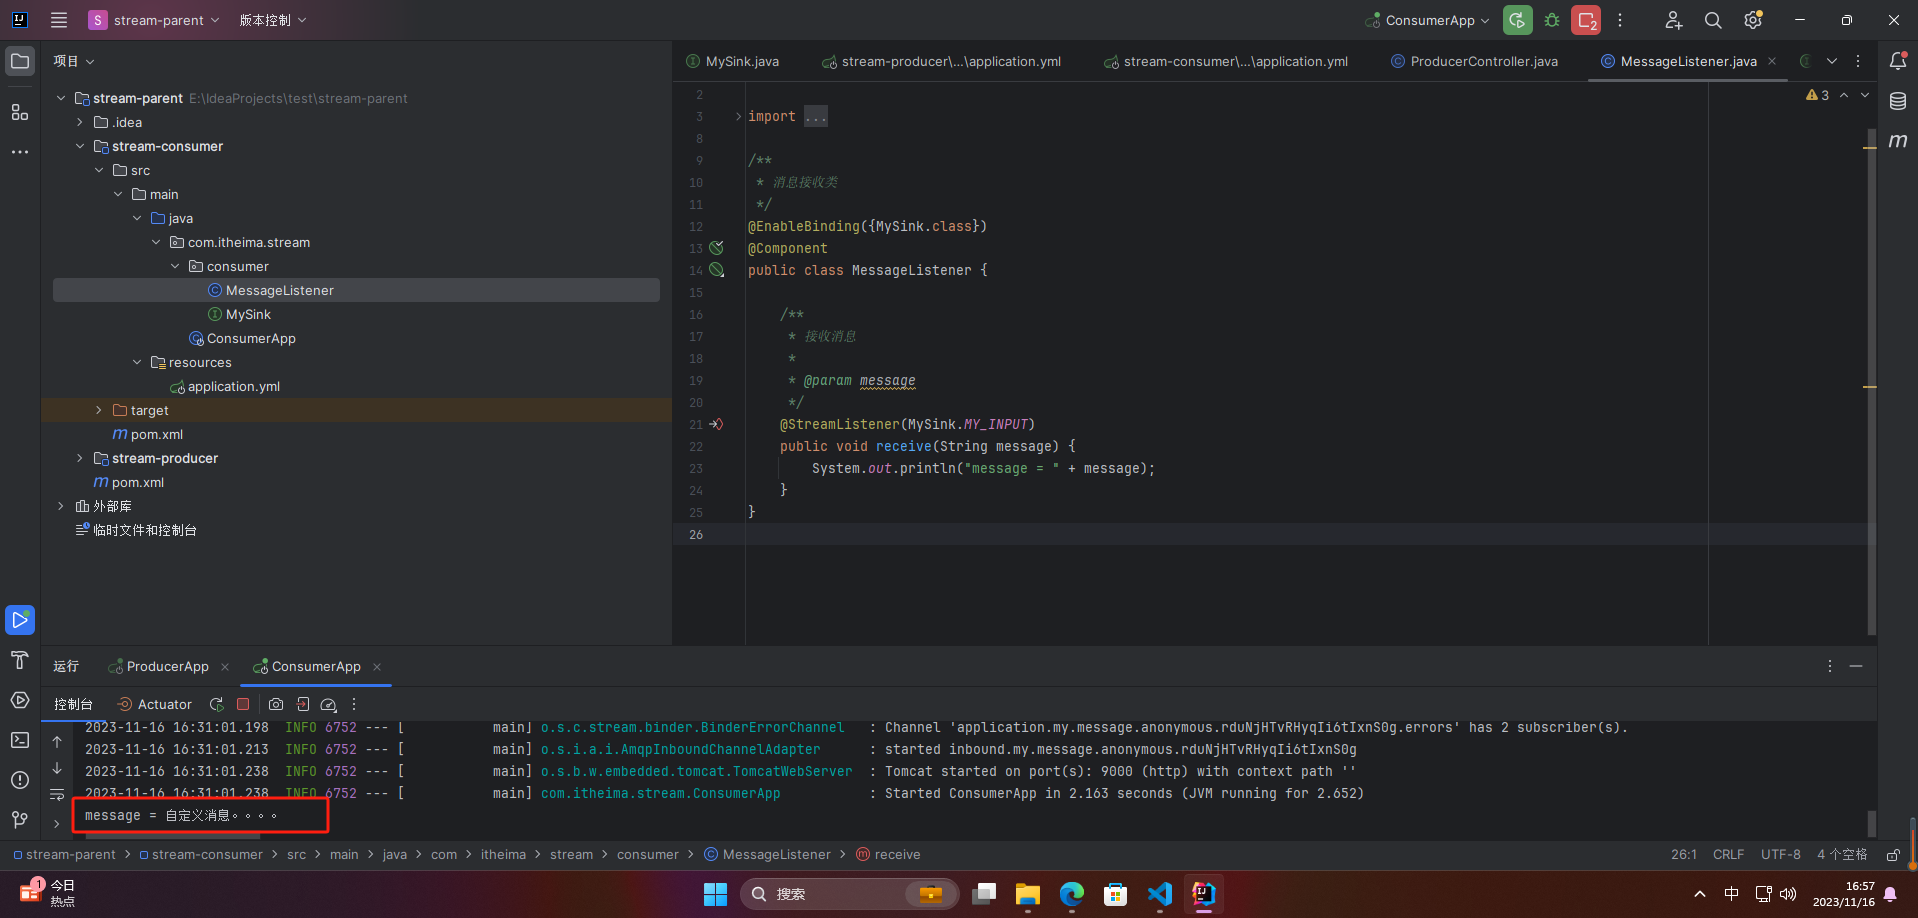The width and height of the screenshot is (1918, 918).
Task: Open the Git version control tool window
Action: [x=20, y=820]
